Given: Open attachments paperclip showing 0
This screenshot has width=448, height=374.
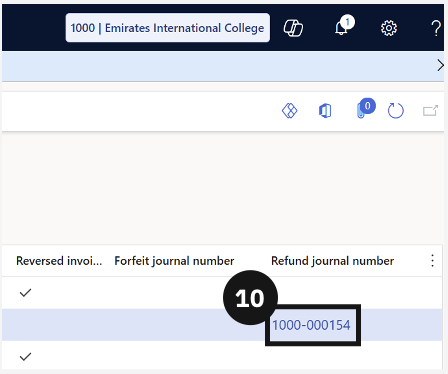Looking at the screenshot, I should (365, 109).
